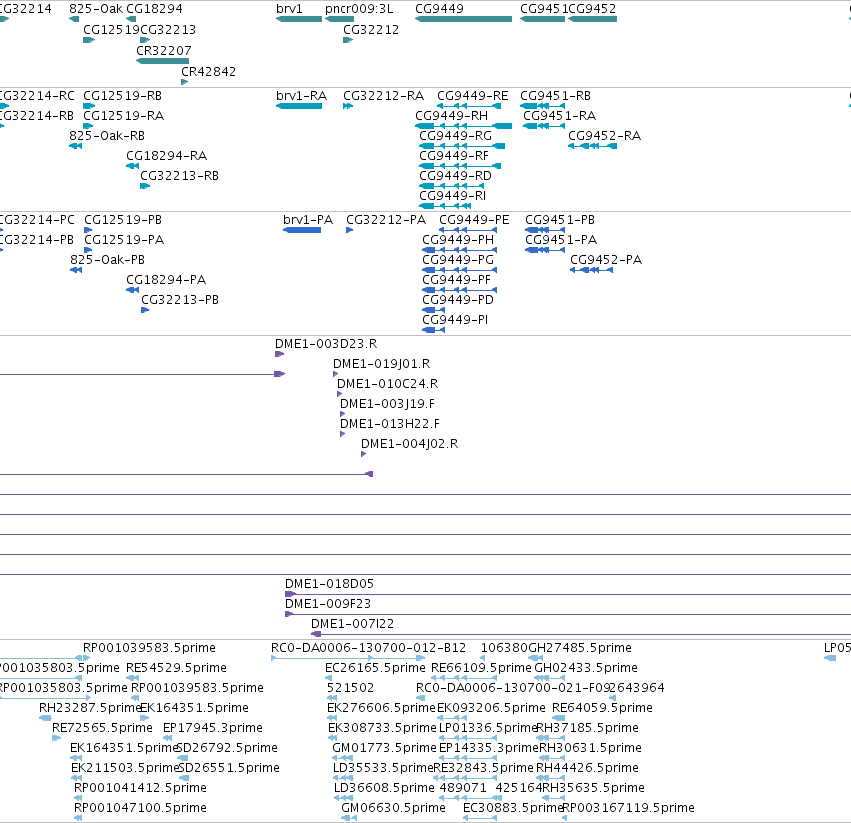This screenshot has height=823, width=851.
Task: Choose transcript CG9449-RH
Action: click(x=463, y=126)
